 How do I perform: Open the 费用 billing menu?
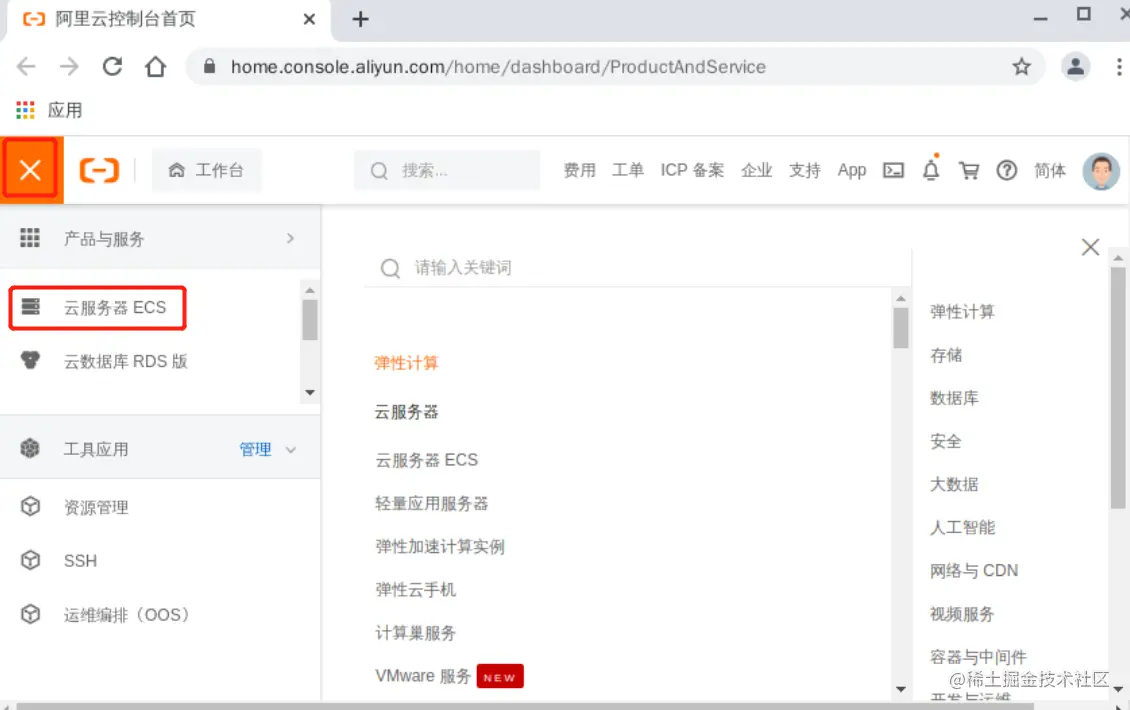pos(579,170)
